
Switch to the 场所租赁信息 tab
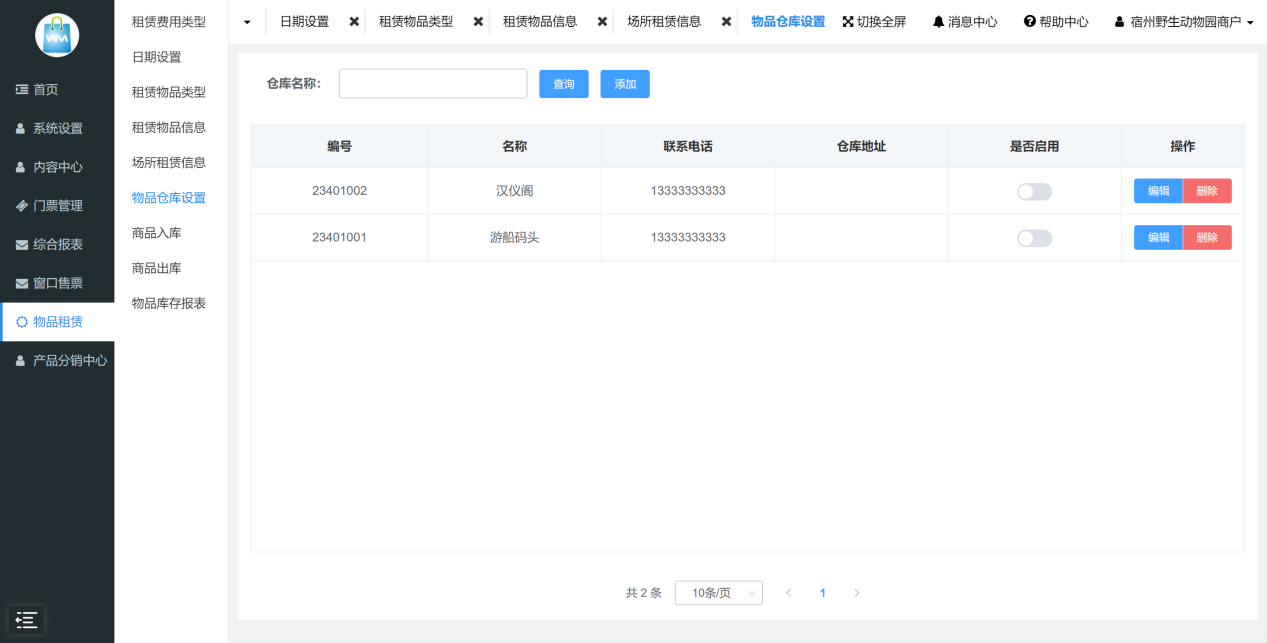(663, 21)
